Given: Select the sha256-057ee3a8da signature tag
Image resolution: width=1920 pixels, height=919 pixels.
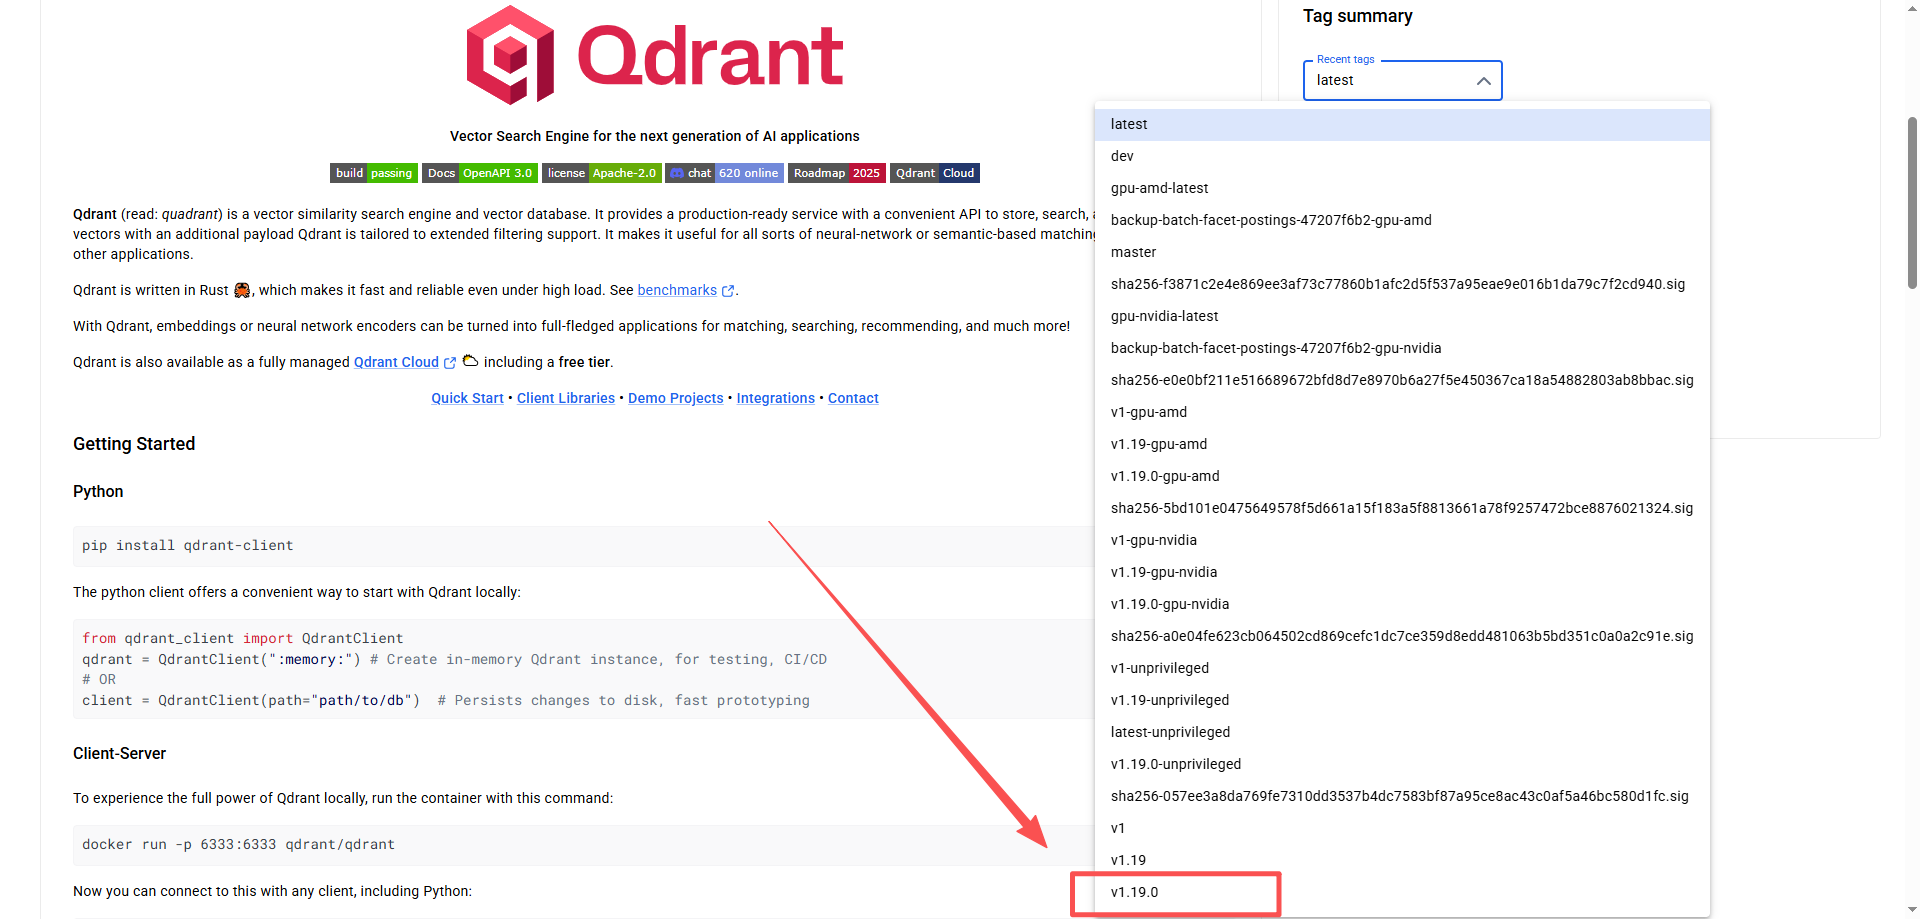Looking at the screenshot, I should point(1402,796).
